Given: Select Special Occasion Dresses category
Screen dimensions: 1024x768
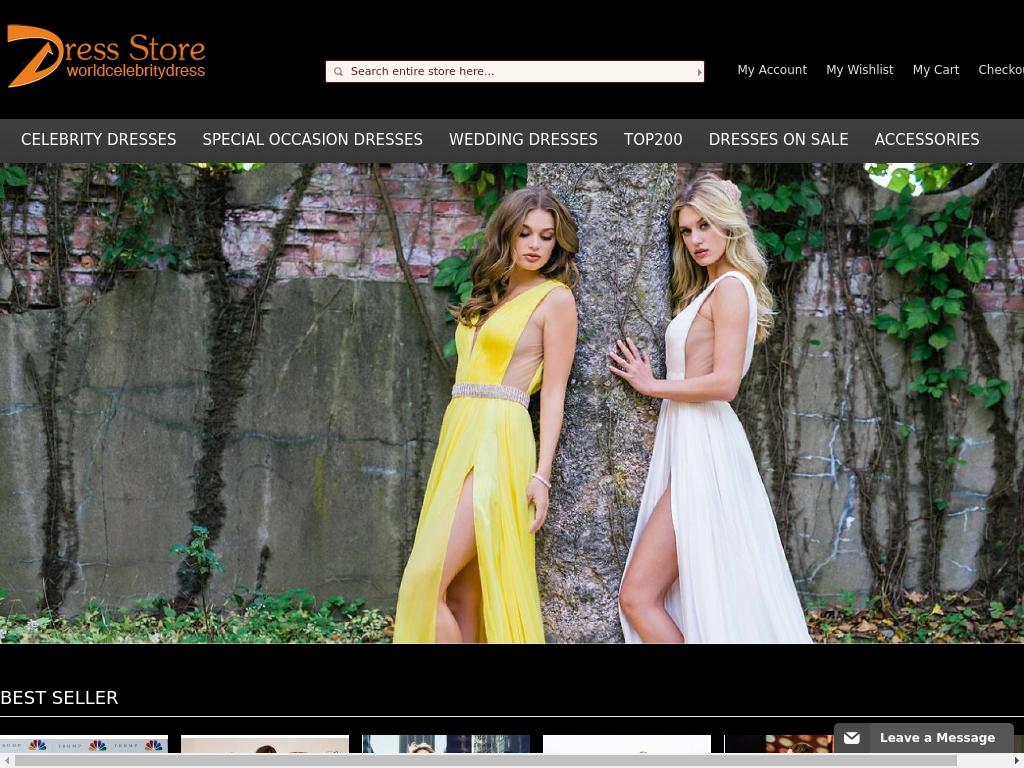Looking at the screenshot, I should coord(312,140).
